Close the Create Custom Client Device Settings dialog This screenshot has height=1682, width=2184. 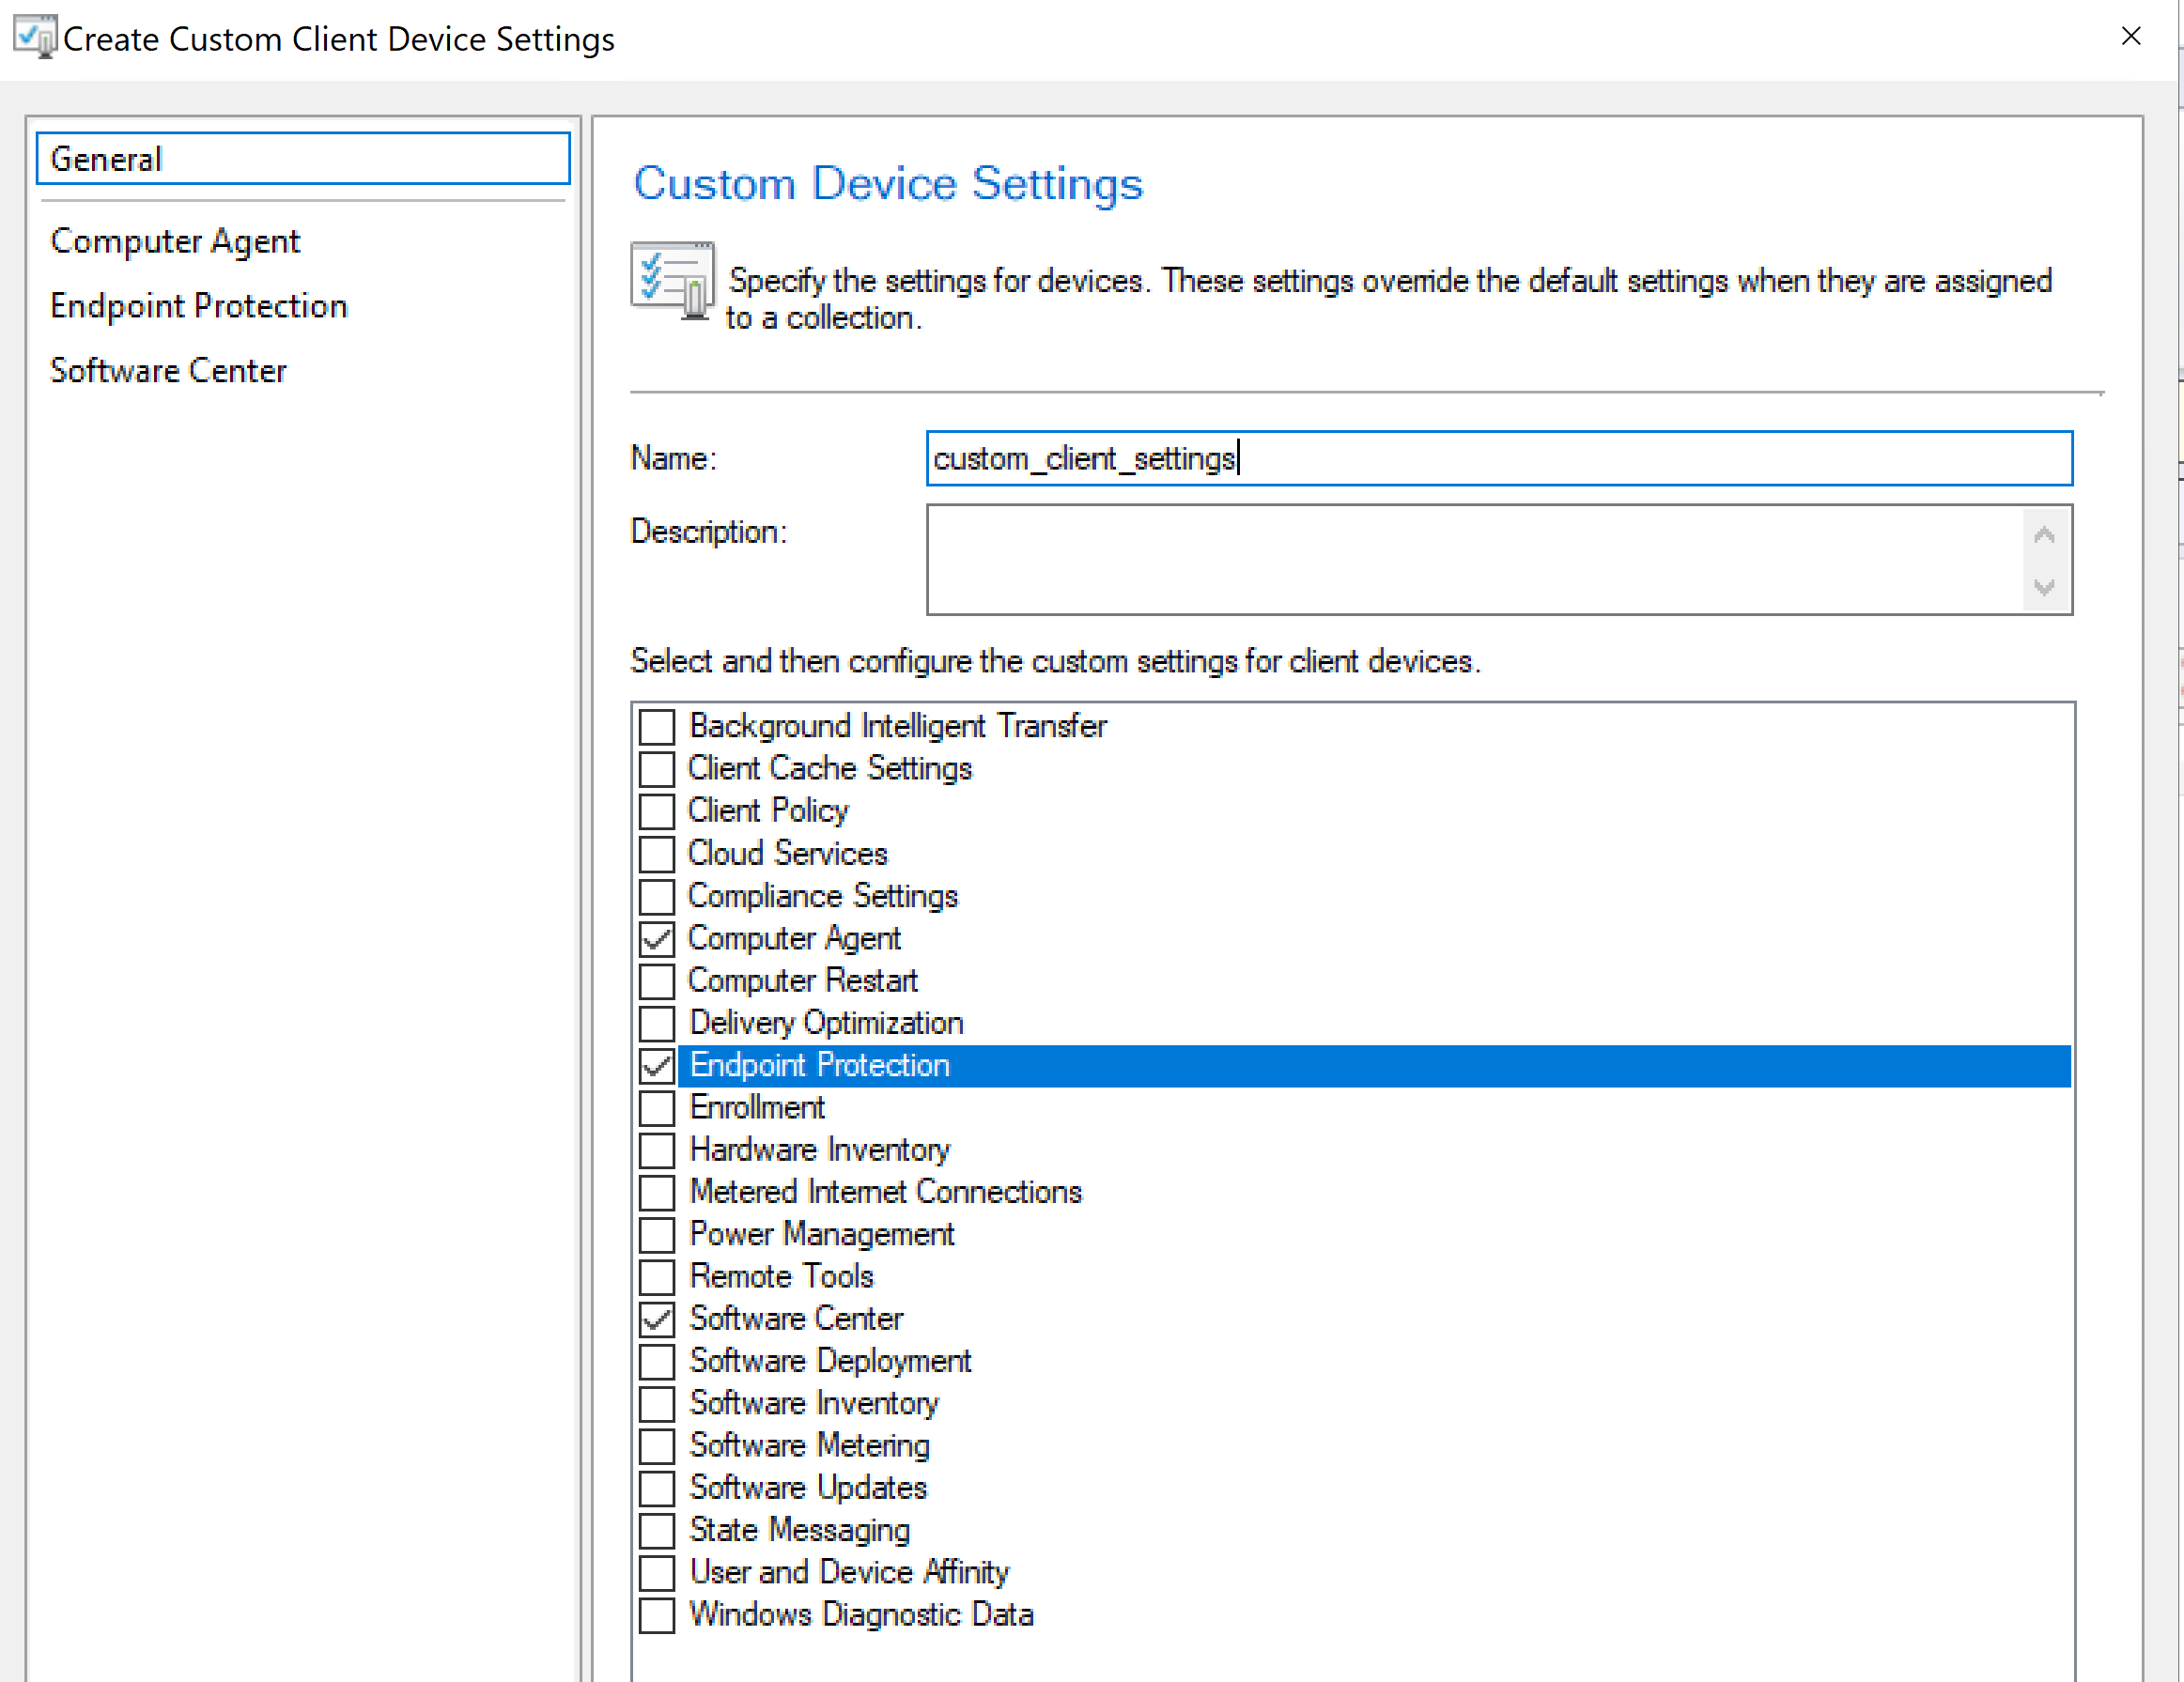tap(2130, 37)
